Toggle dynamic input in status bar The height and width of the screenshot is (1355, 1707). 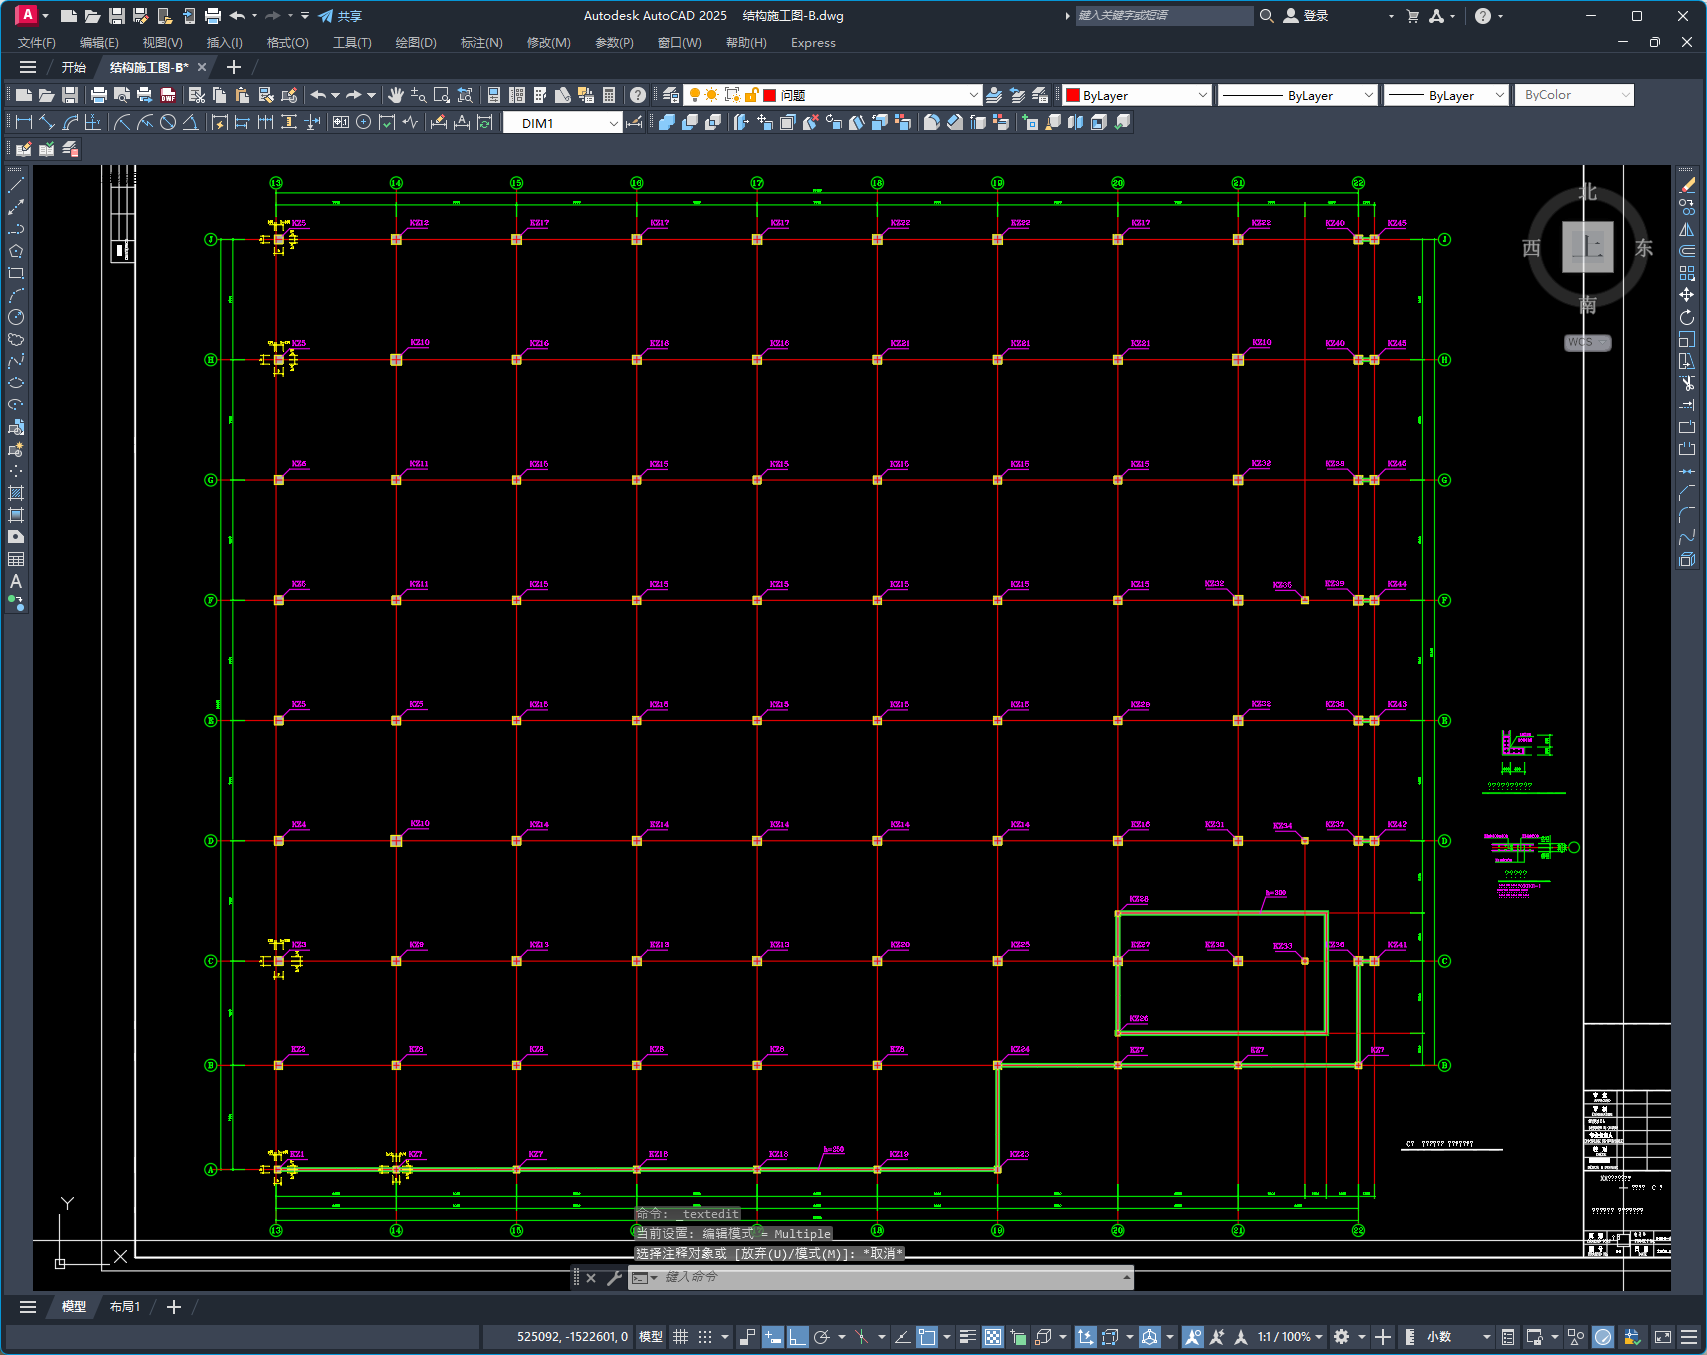coord(772,1337)
